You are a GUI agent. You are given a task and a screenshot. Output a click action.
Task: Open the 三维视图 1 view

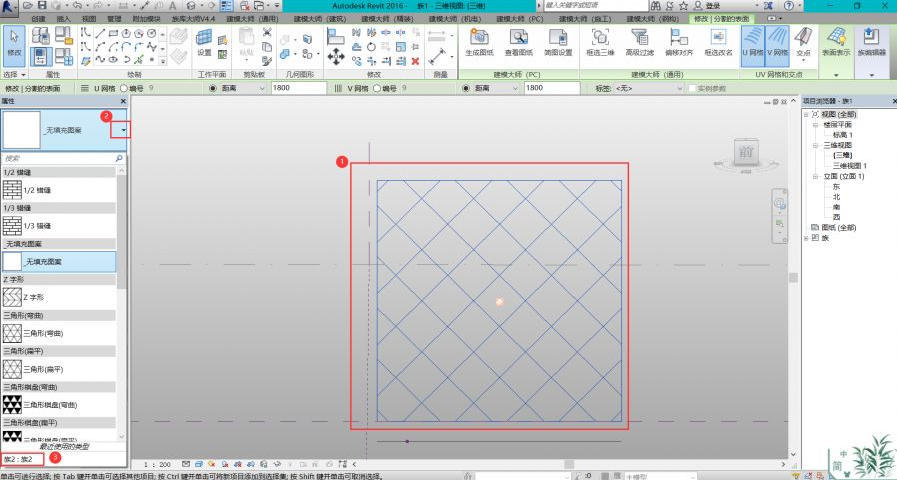tap(850, 166)
